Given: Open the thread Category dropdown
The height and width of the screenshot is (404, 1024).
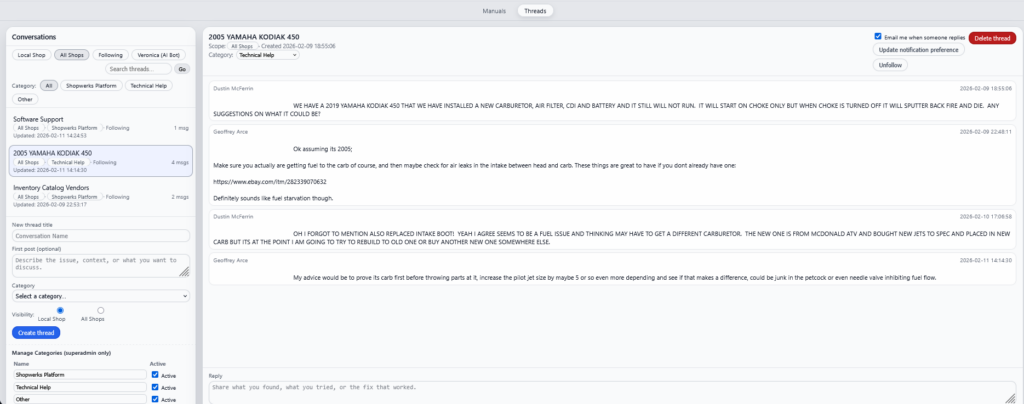Looking at the screenshot, I should (x=267, y=55).
